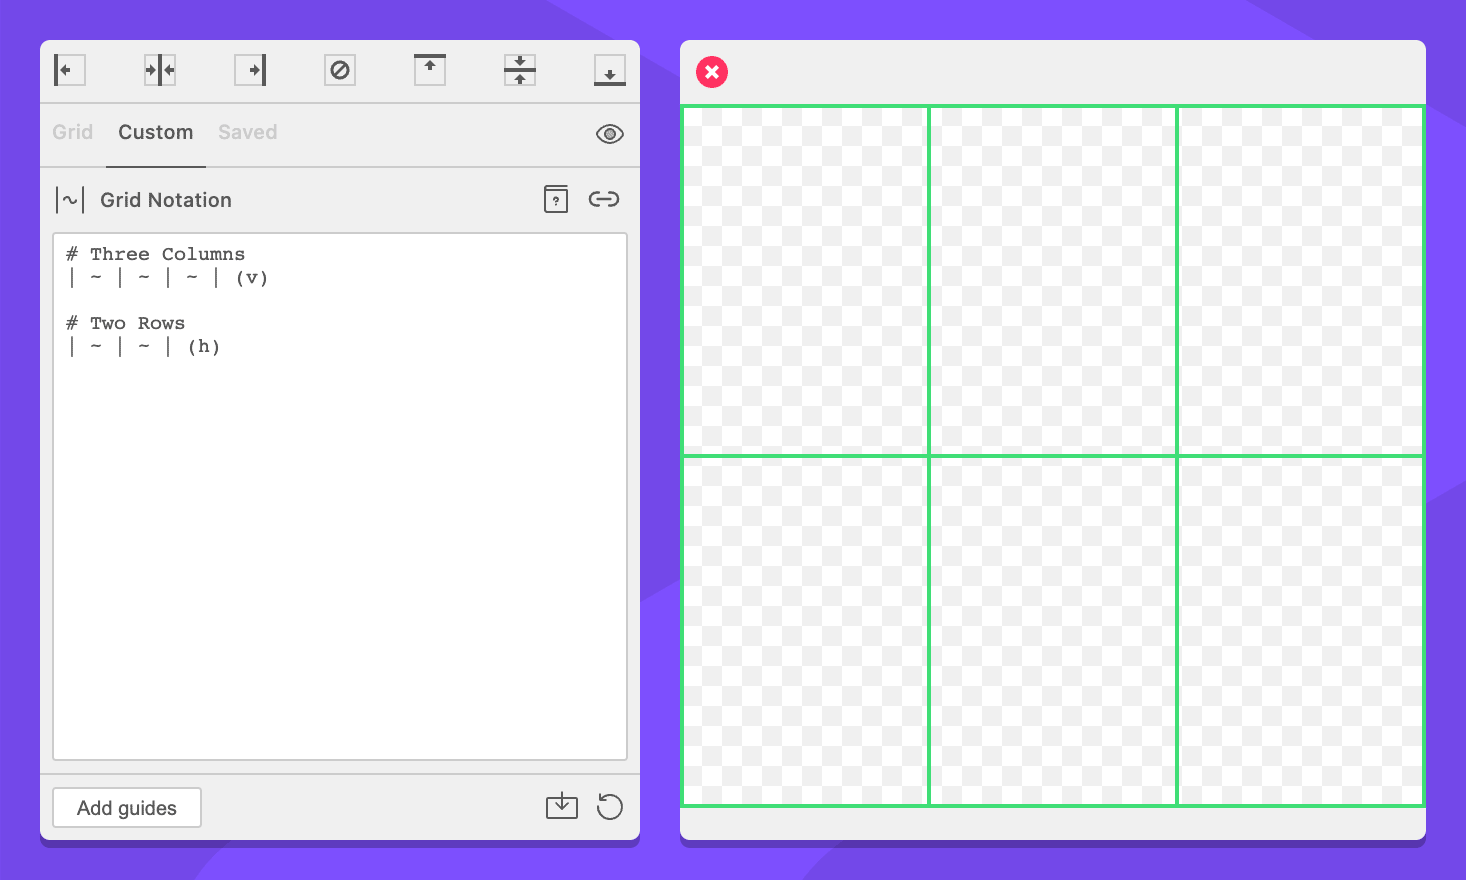Add a vertical center guide

pyautogui.click(x=159, y=70)
